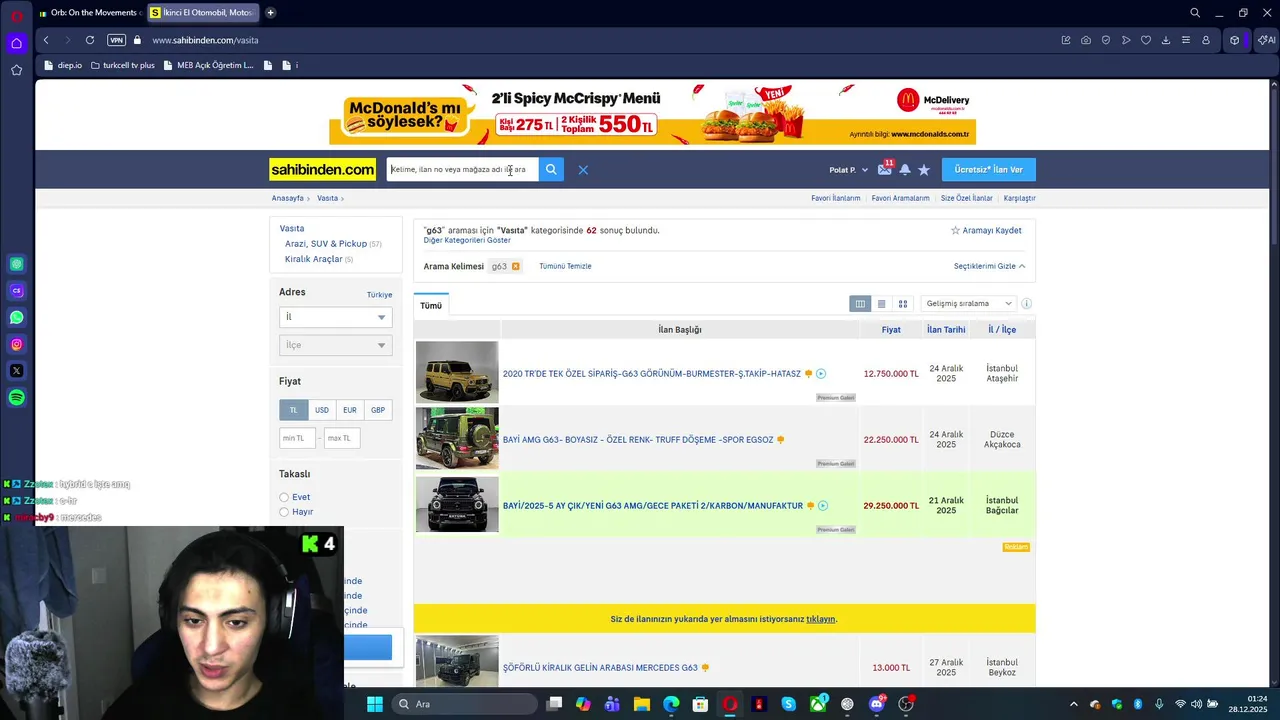Click the heart bookmark icon in address bar
Viewport: 1280px width, 720px height.
1146,40
